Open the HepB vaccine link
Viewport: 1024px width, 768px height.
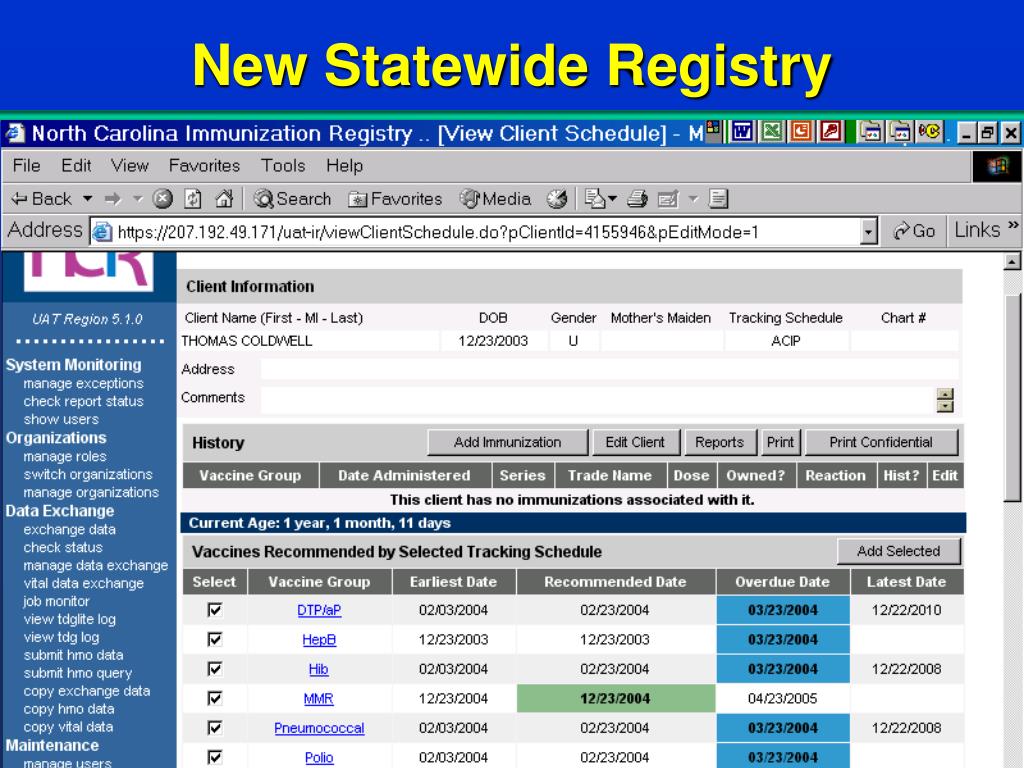[319, 639]
